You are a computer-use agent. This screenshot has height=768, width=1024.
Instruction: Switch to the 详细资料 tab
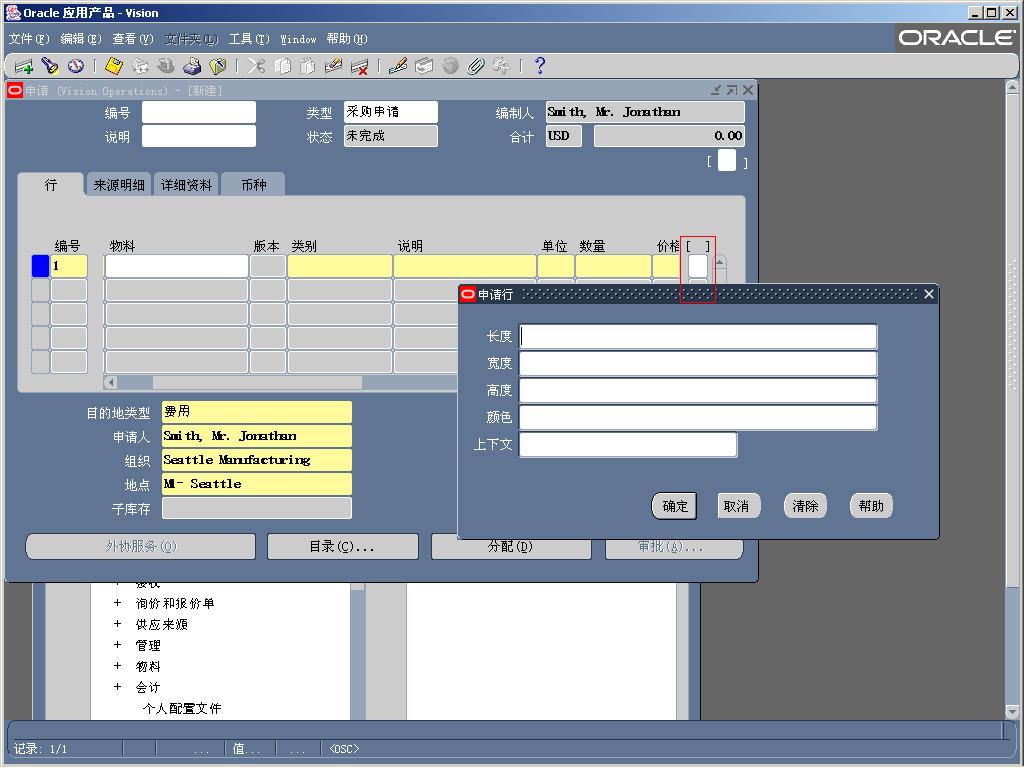[x=186, y=185]
